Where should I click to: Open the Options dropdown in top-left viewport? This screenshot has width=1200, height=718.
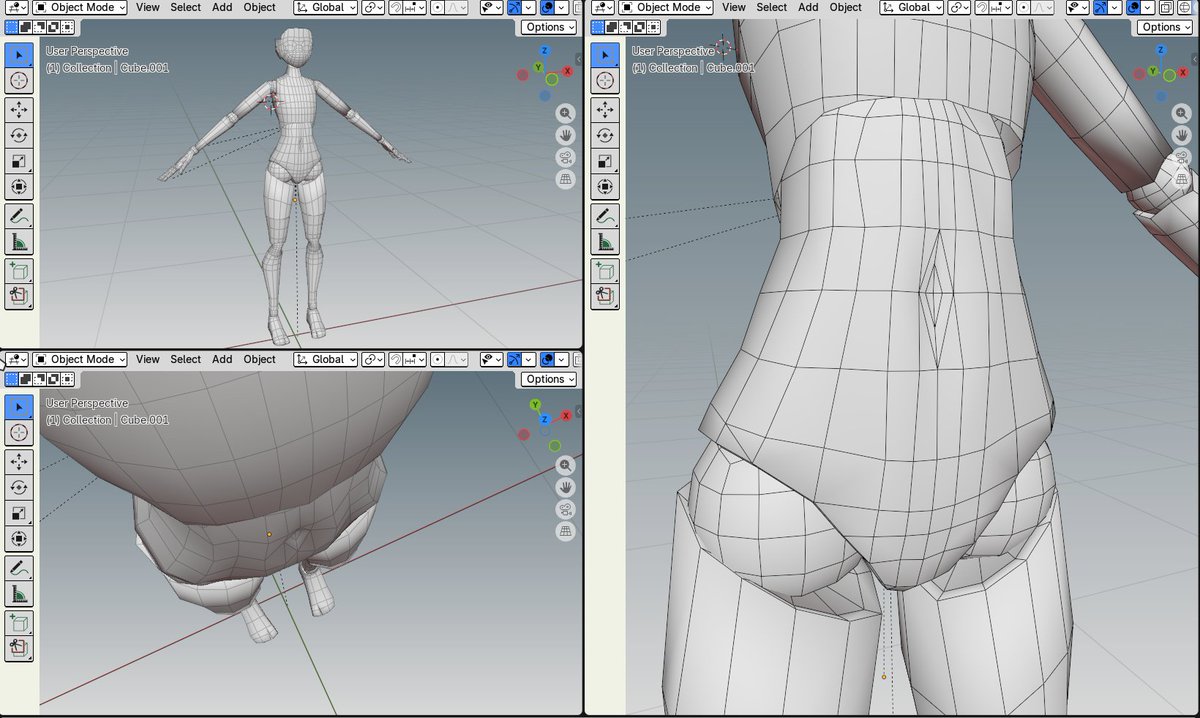pos(549,27)
